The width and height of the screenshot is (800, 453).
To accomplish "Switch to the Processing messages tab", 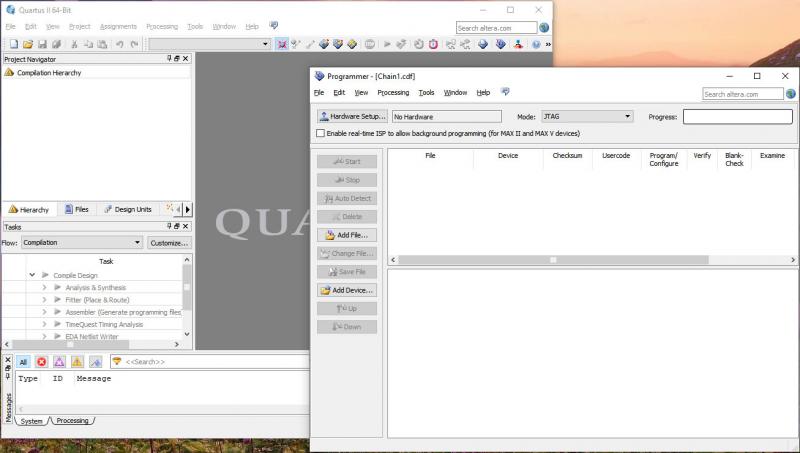I will pos(72,421).
